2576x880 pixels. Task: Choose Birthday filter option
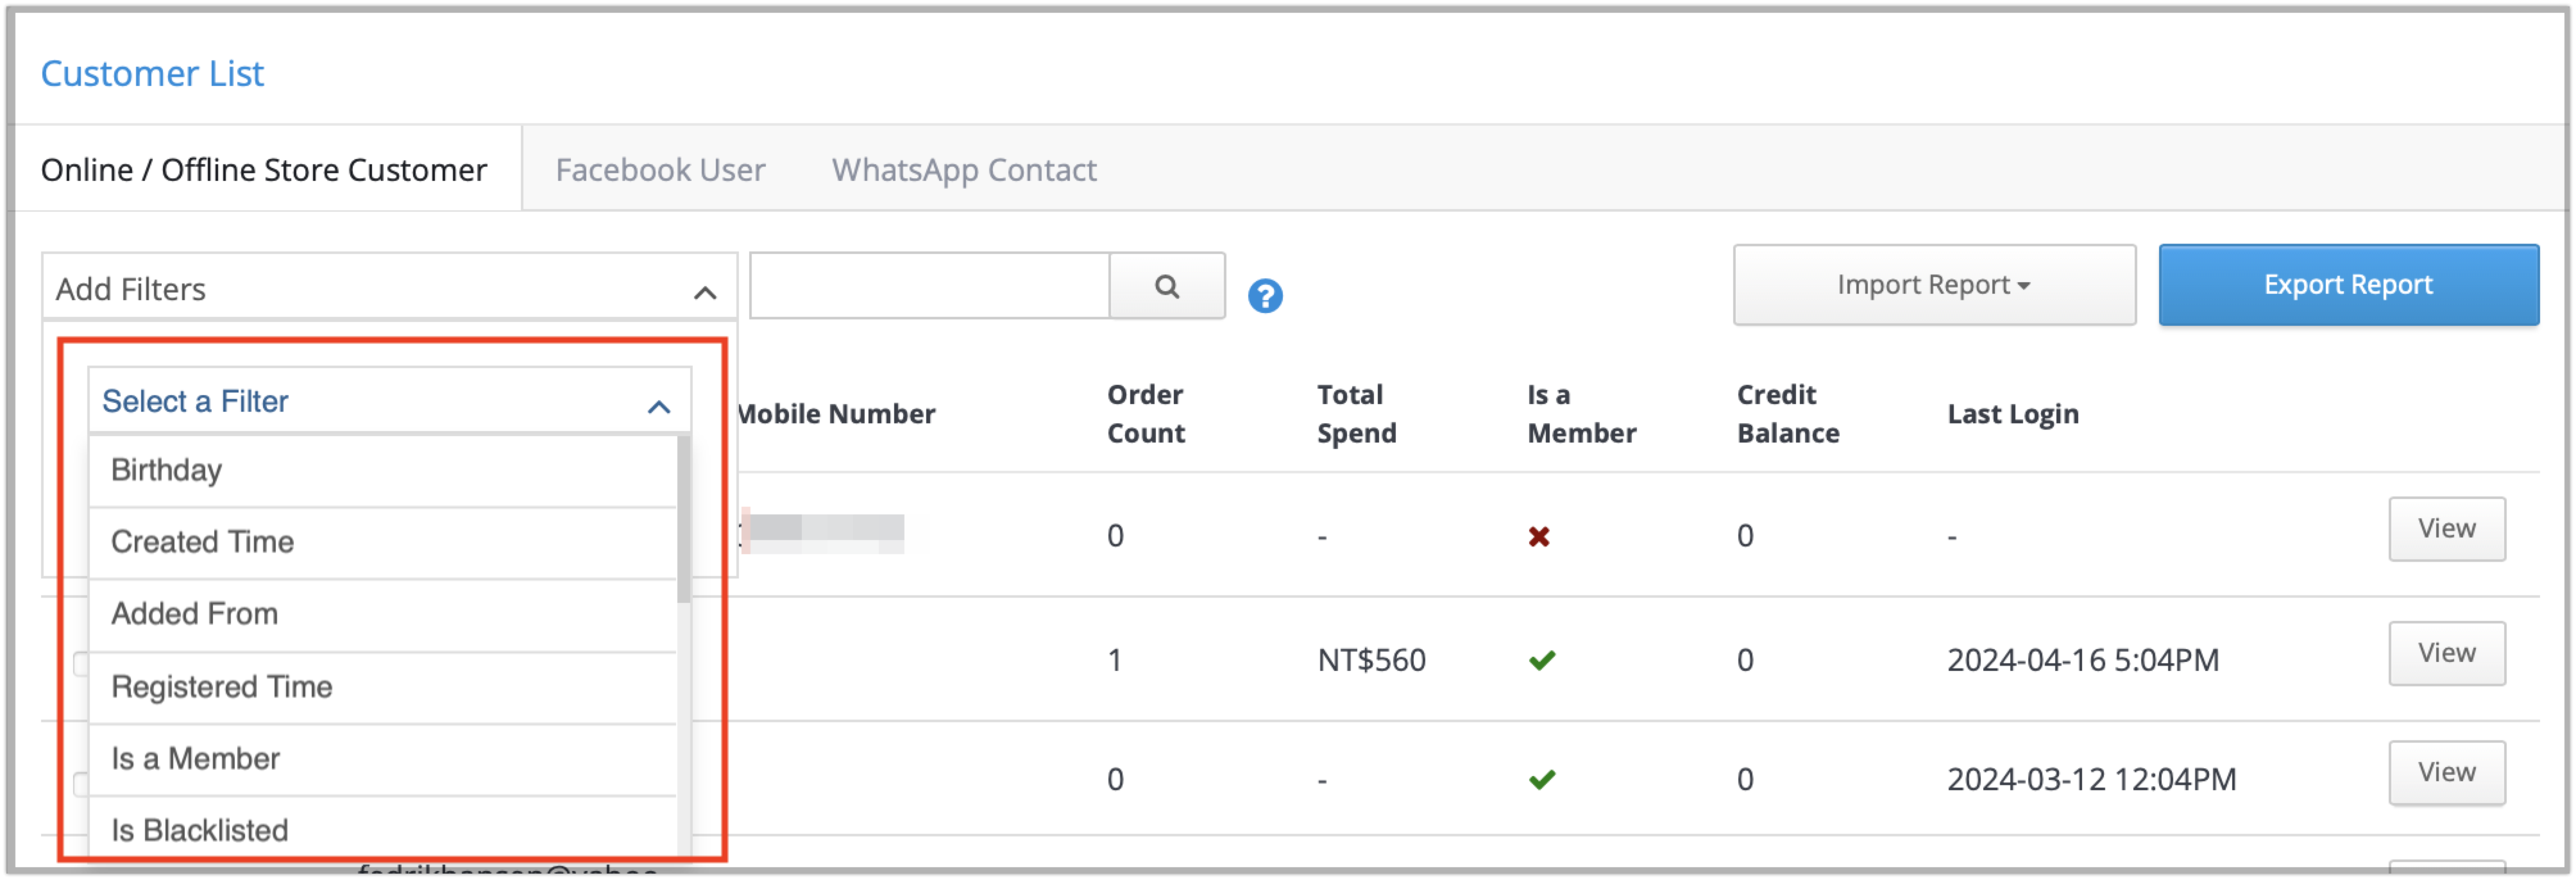pos(383,470)
